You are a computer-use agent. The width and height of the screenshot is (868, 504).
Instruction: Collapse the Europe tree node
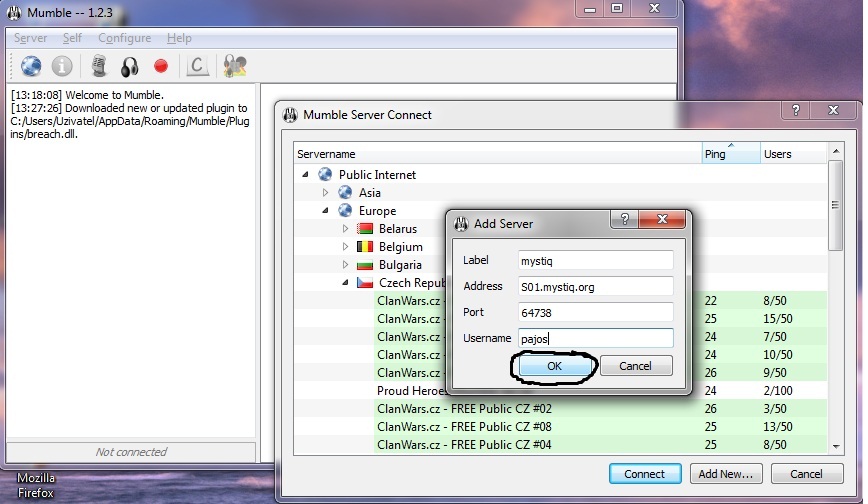325,210
